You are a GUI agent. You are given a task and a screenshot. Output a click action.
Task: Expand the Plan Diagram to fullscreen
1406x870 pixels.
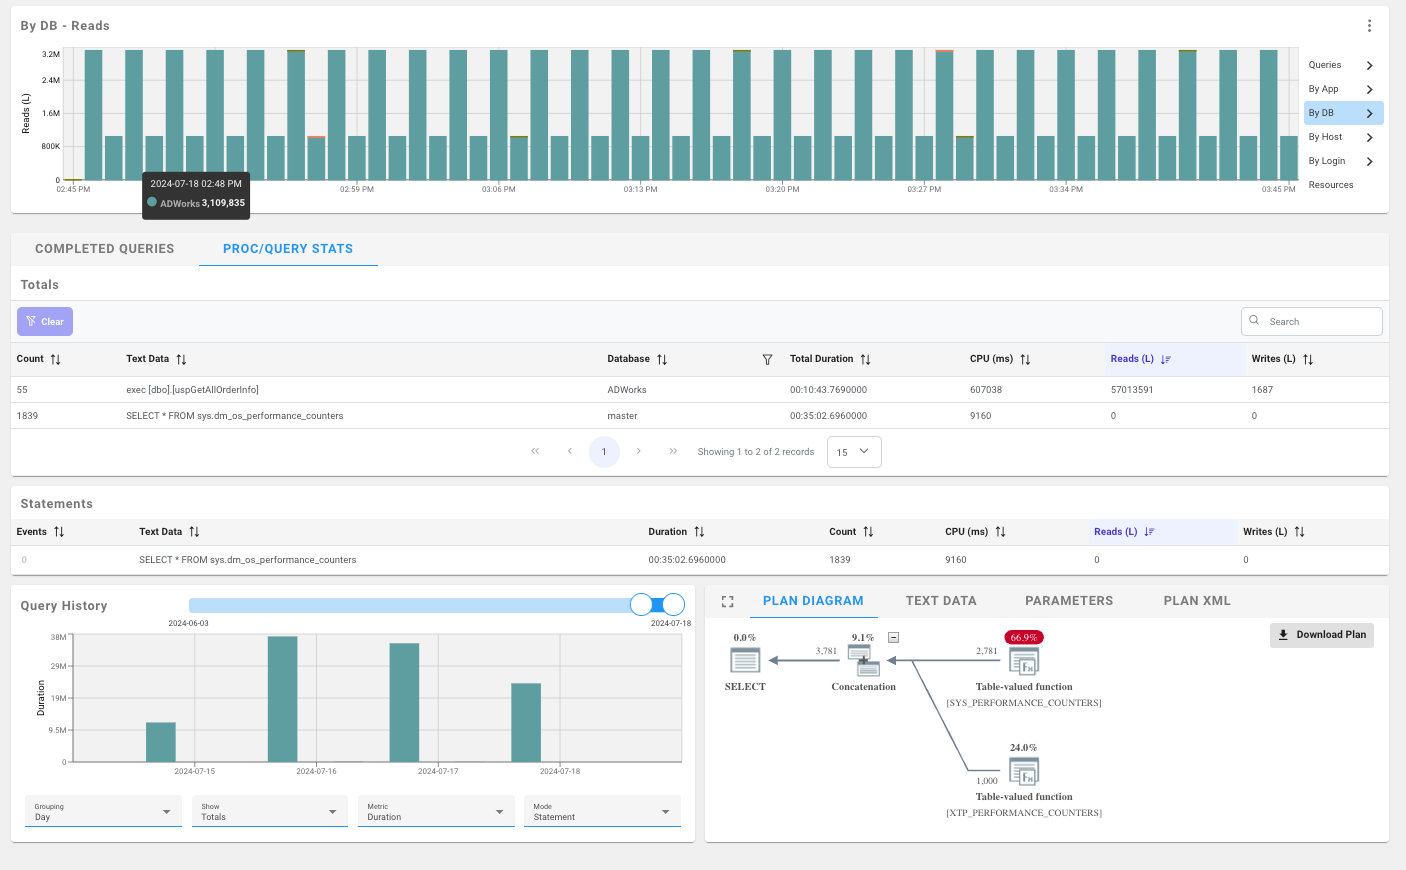click(x=727, y=601)
